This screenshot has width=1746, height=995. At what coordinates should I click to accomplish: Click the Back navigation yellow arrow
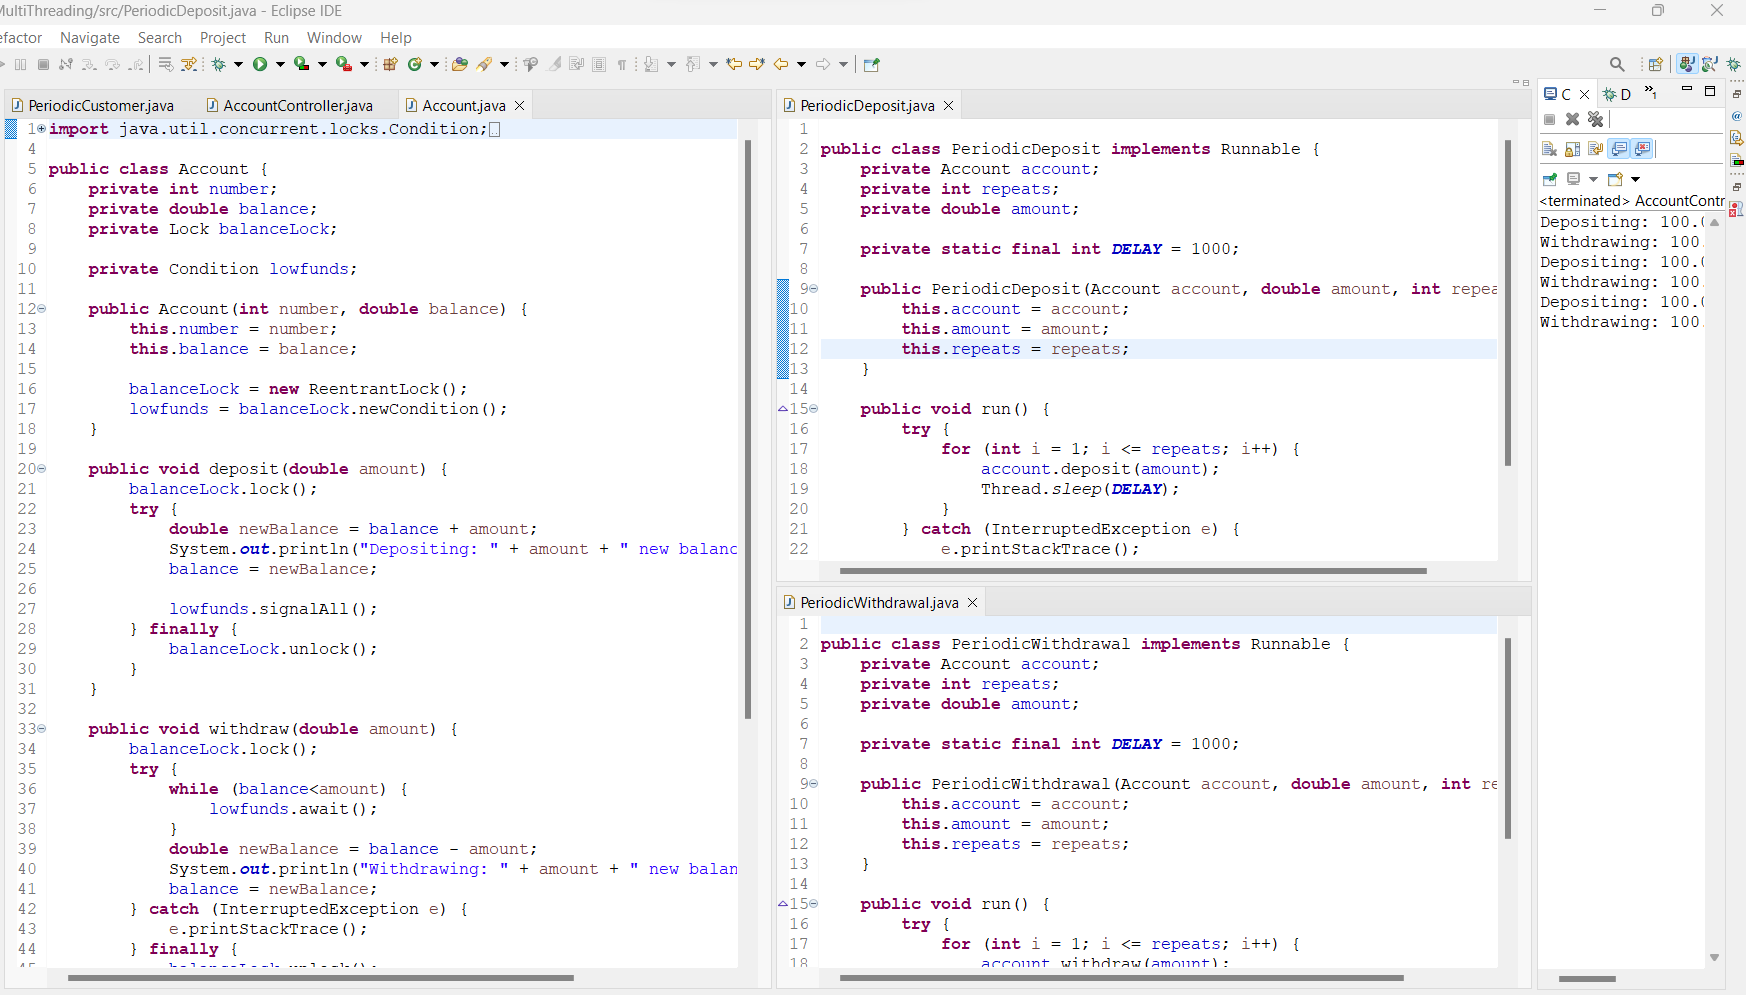(x=781, y=64)
